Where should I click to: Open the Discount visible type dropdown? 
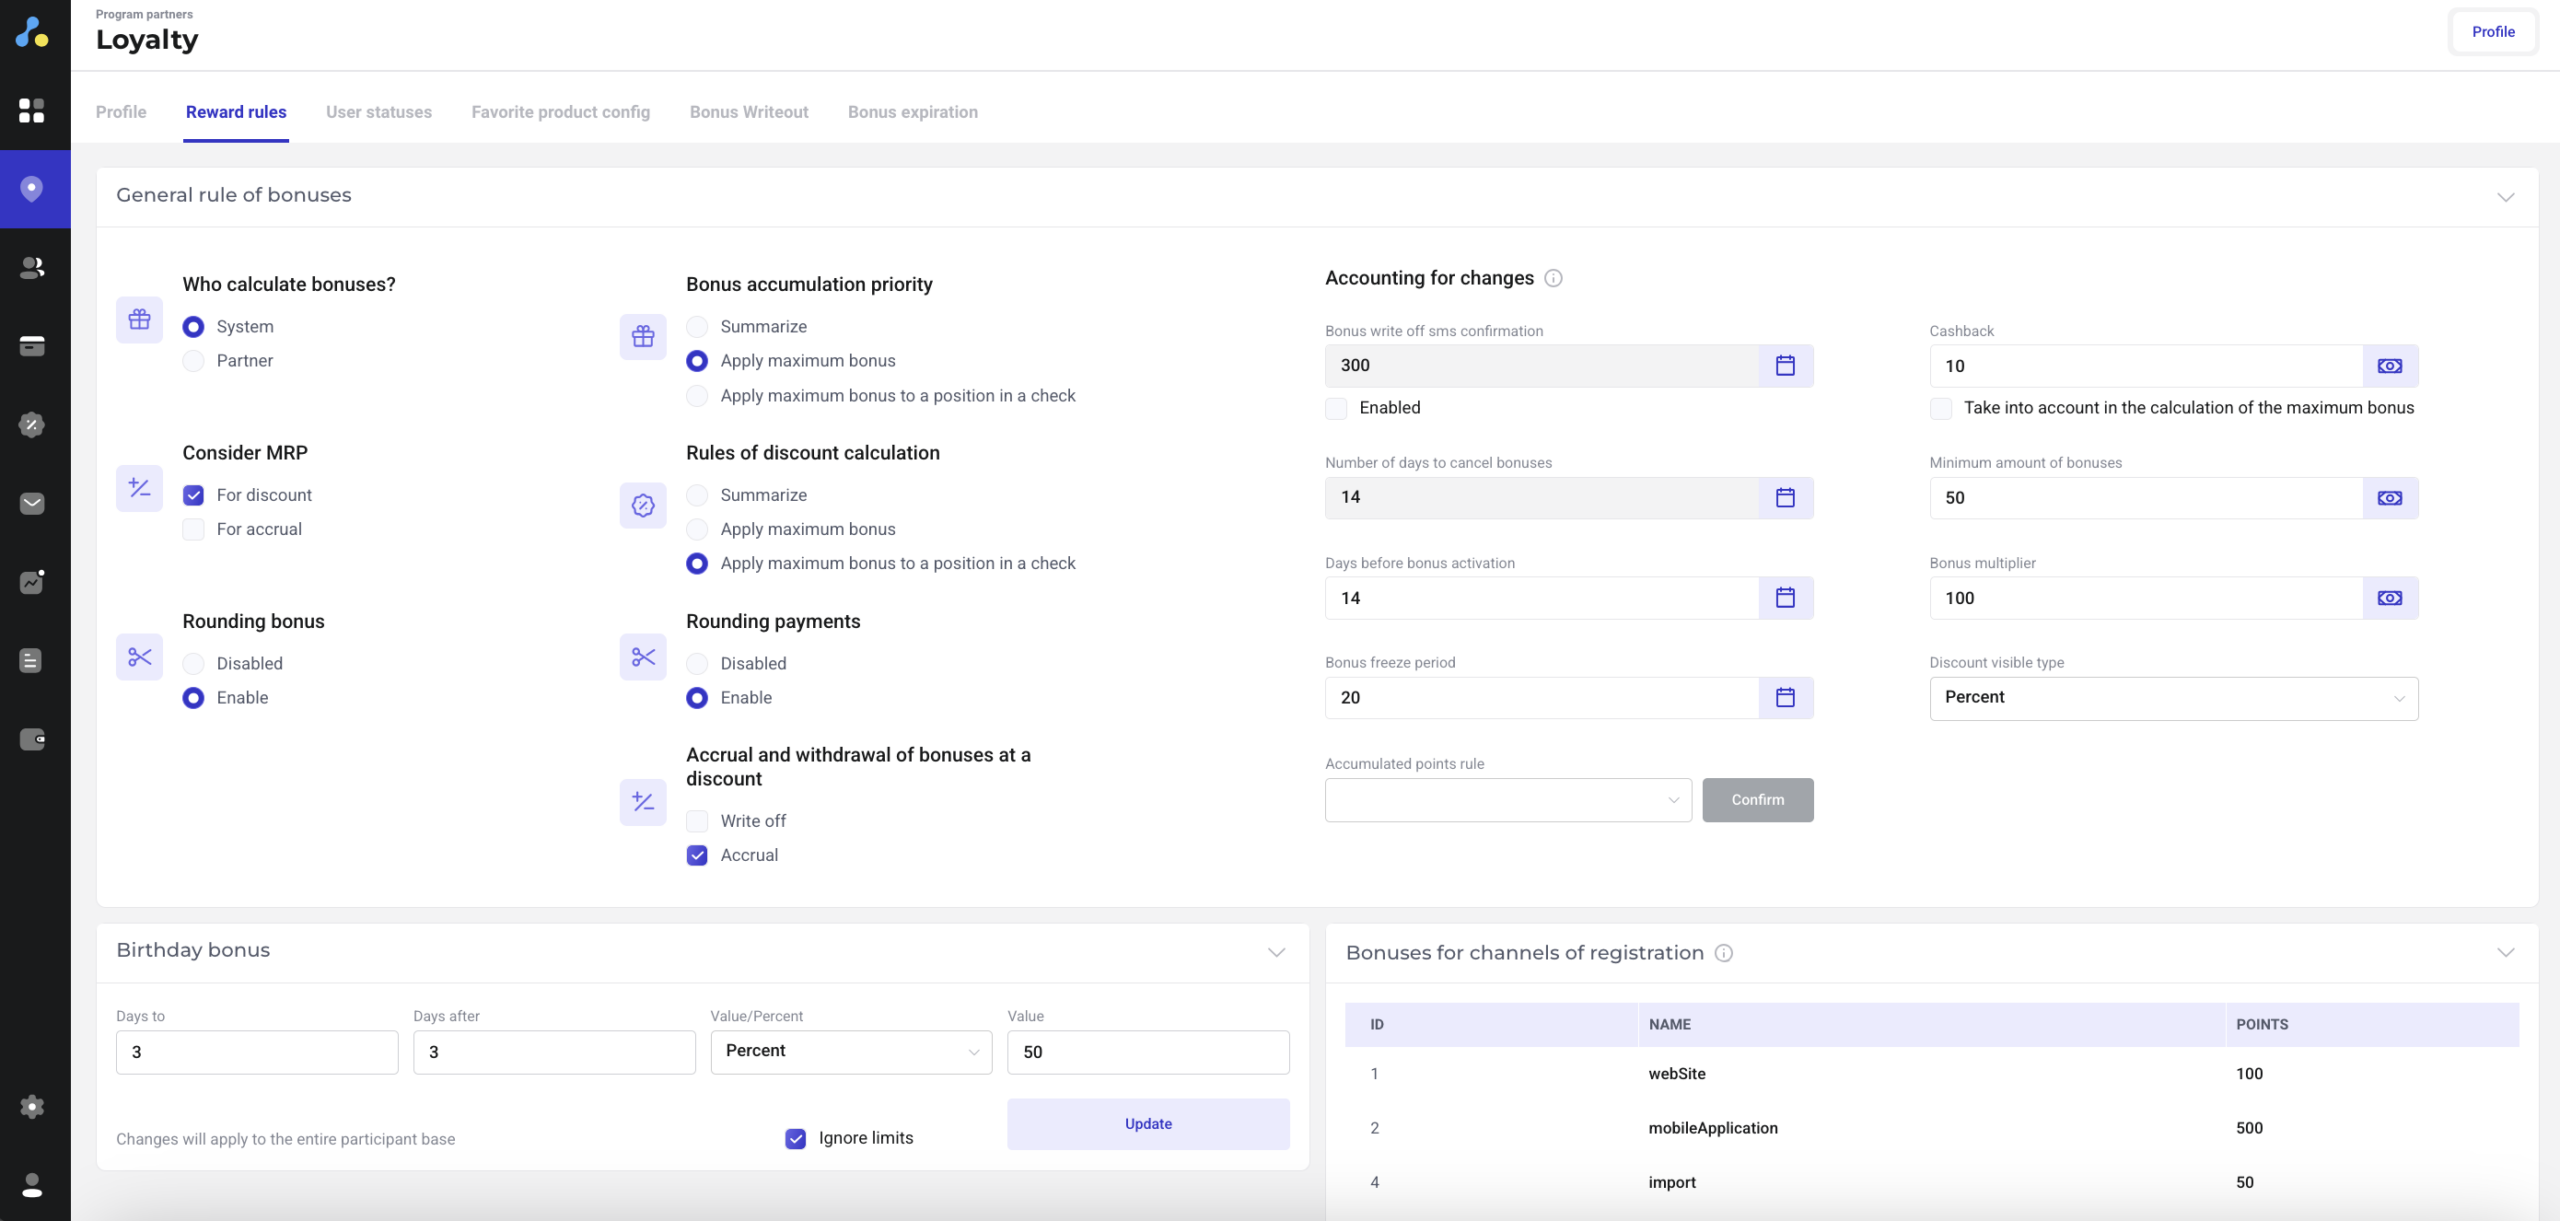coord(2173,698)
